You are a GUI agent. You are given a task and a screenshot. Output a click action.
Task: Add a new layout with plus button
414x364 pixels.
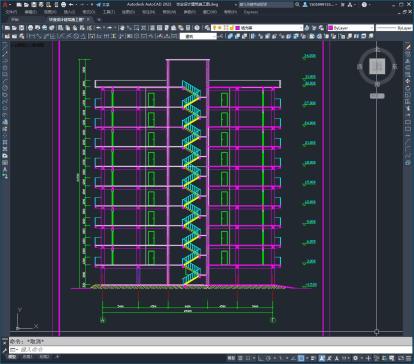point(57,357)
